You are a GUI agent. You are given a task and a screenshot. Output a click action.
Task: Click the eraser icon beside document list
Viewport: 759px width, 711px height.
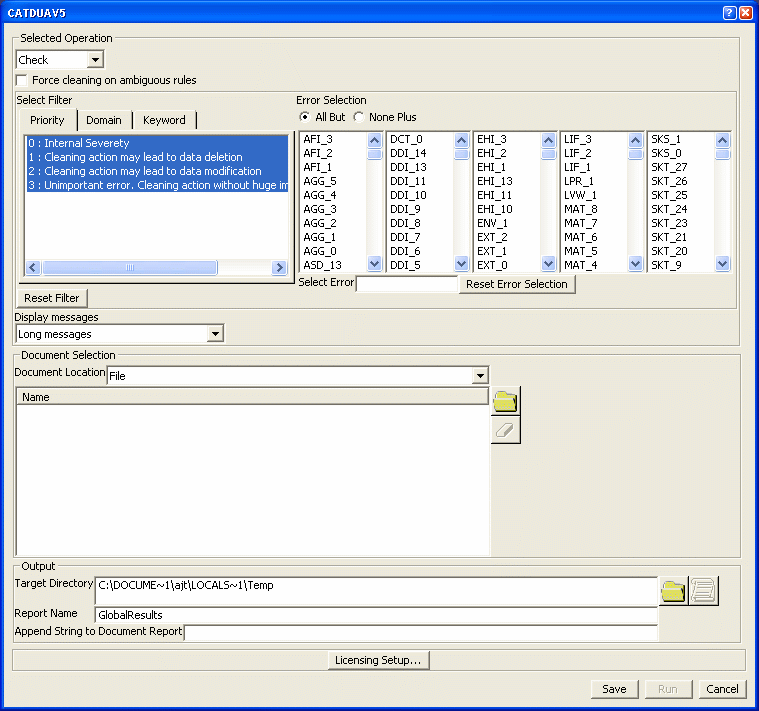(505, 430)
